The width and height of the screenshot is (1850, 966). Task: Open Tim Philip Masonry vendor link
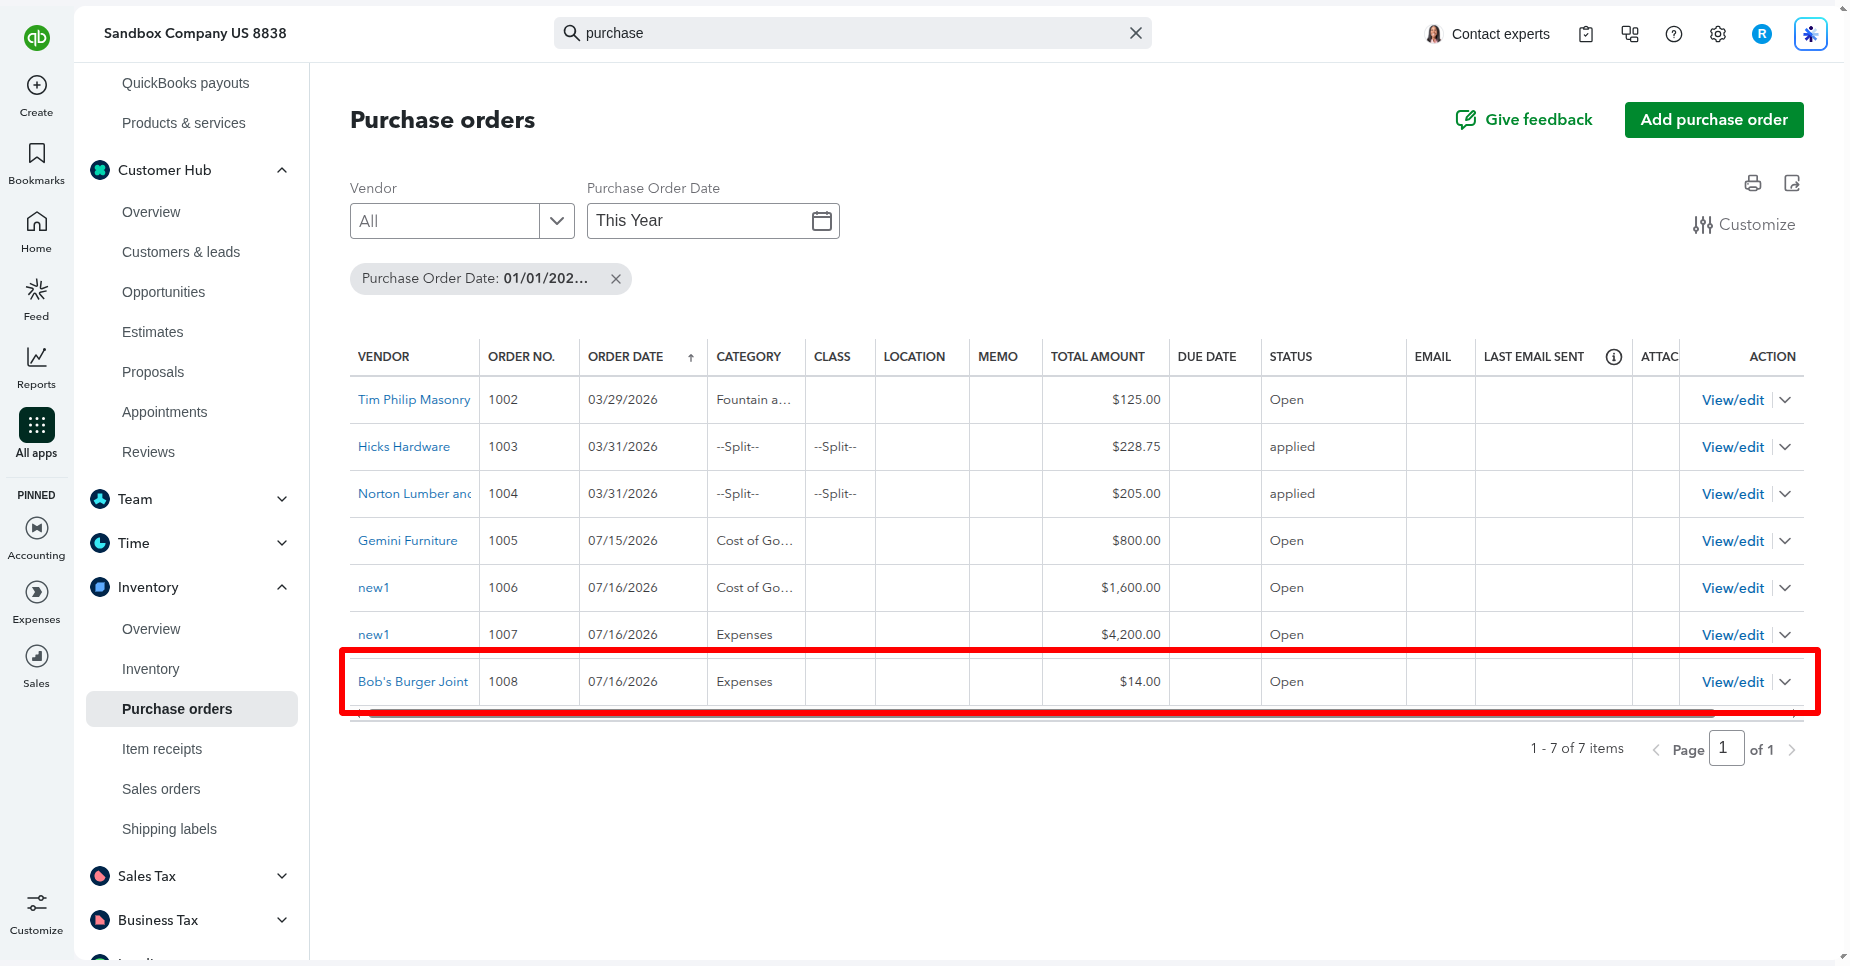coord(414,400)
